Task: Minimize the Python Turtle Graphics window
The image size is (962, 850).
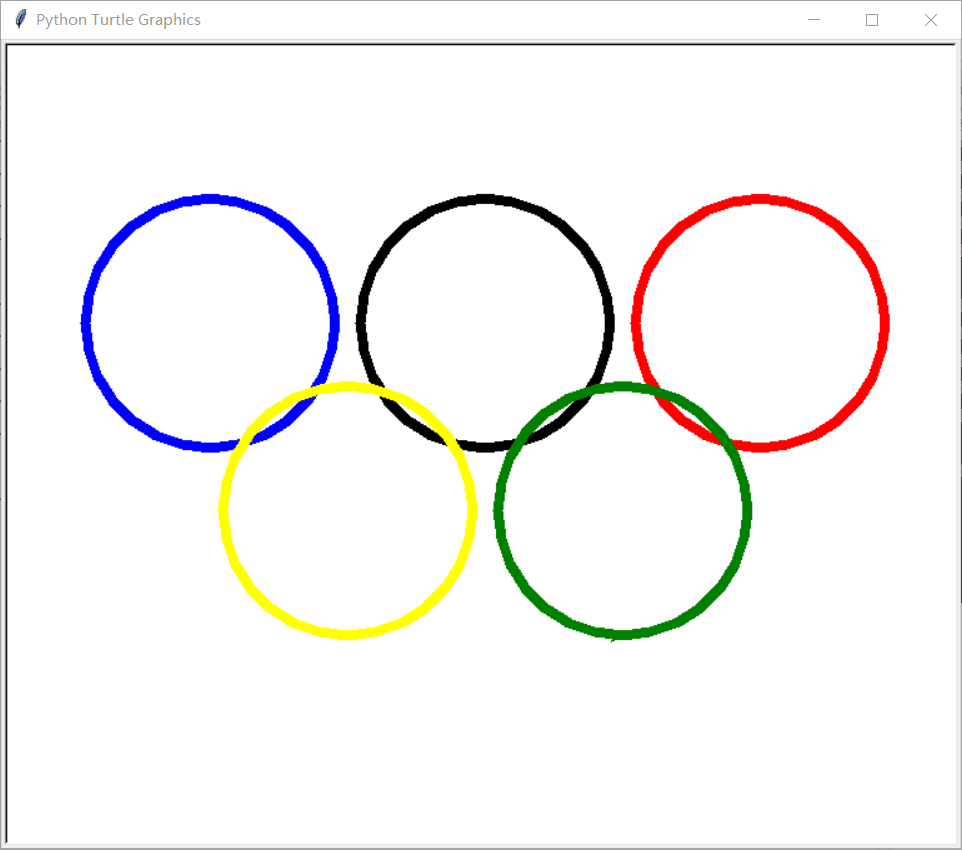Action: coord(814,20)
